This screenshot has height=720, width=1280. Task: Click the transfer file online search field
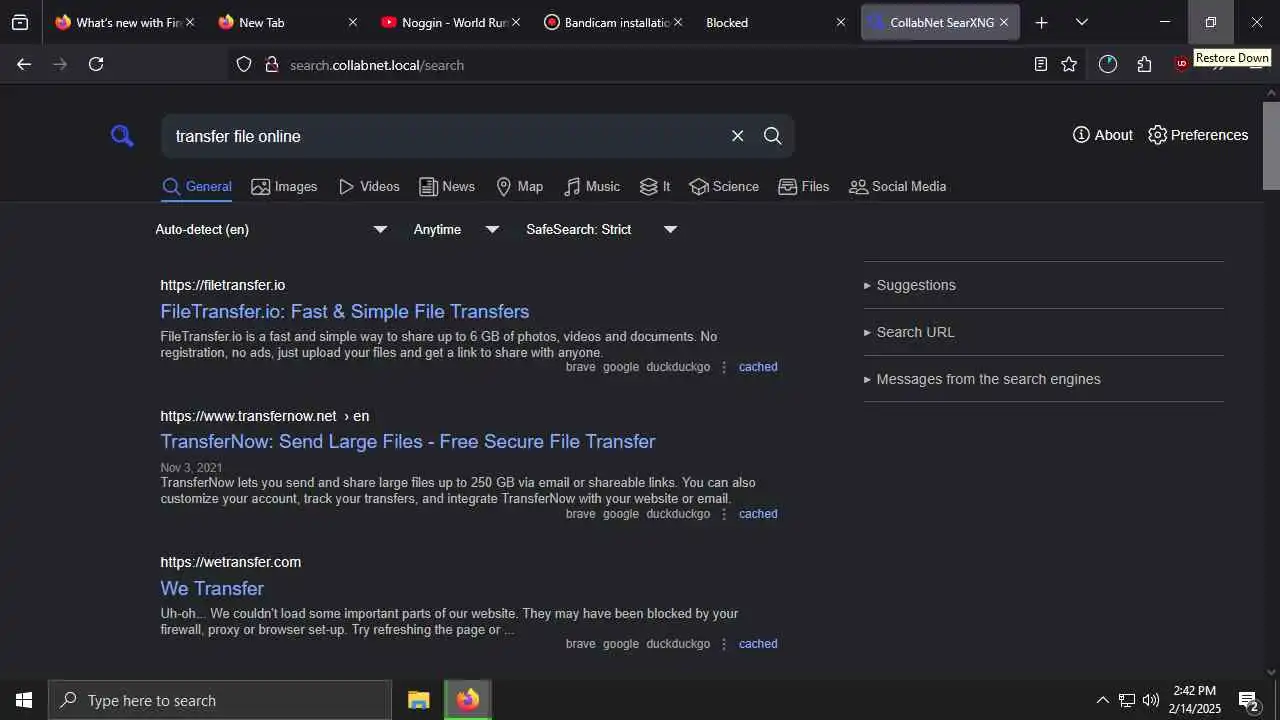445,136
